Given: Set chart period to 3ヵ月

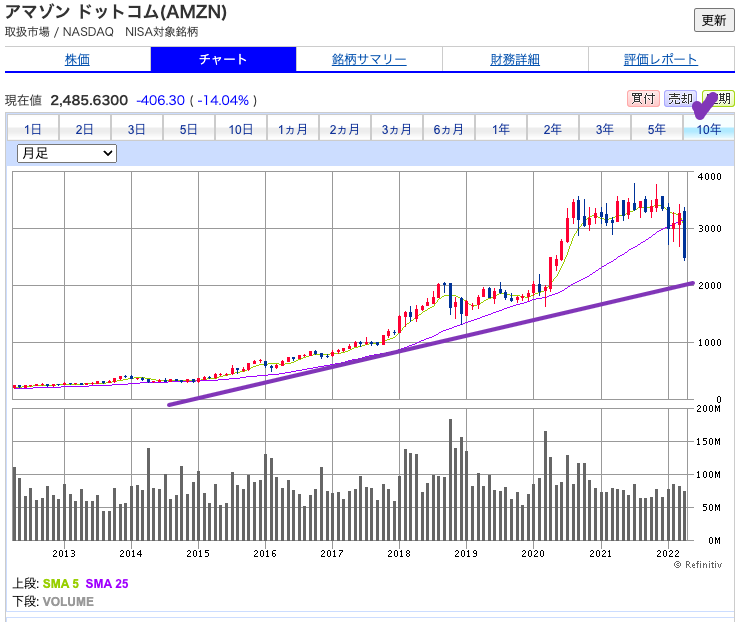Looking at the screenshot, I should pyautogui.click(x=397, y=129).
